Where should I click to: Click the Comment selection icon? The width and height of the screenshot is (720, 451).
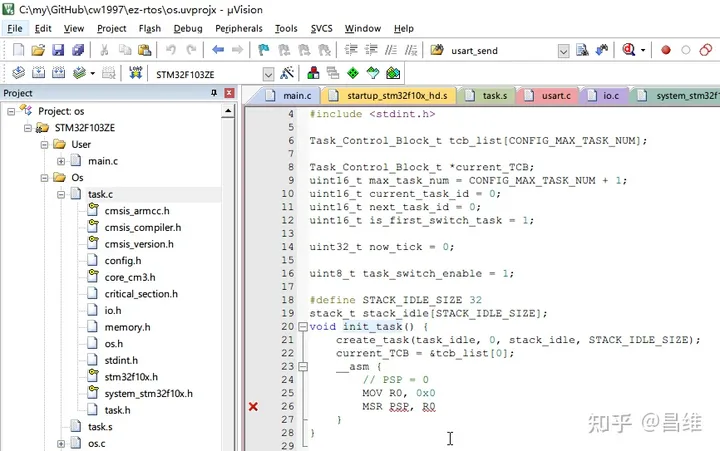click(391, 50)
